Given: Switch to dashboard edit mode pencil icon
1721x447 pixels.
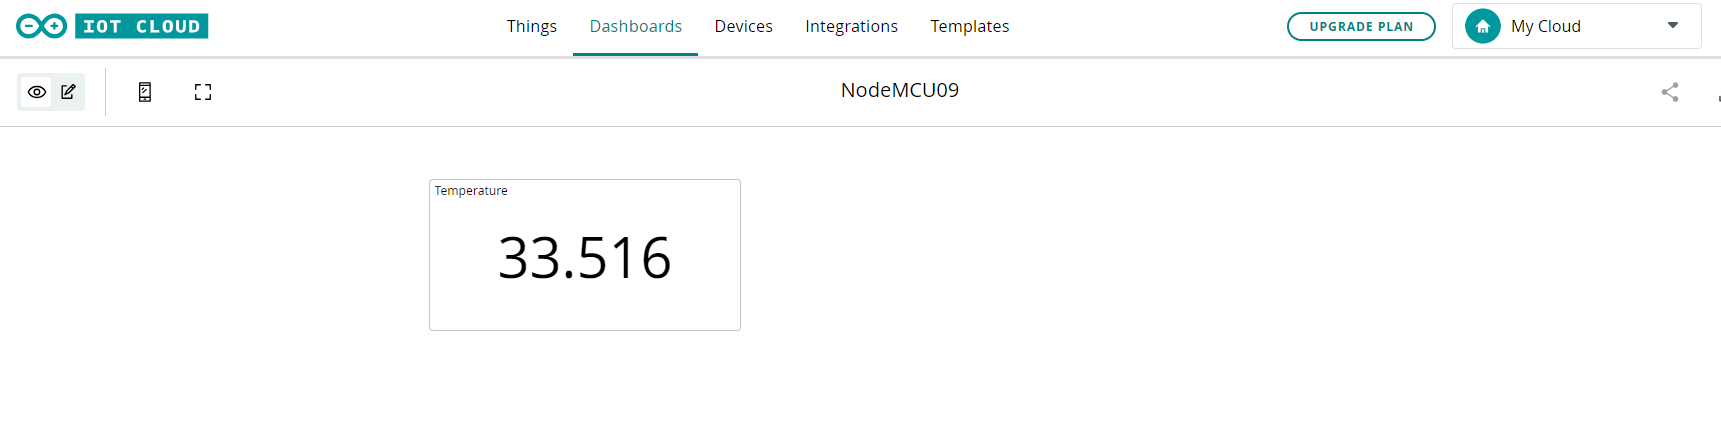Looking at the screenshot, I should pyautogui.click(x=68, y=92).
